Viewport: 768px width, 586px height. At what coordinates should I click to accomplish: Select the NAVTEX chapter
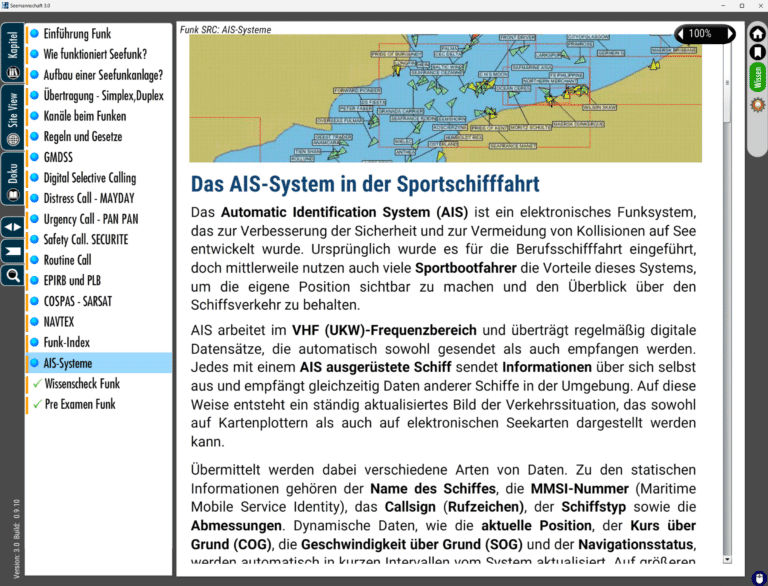point(98,322)
